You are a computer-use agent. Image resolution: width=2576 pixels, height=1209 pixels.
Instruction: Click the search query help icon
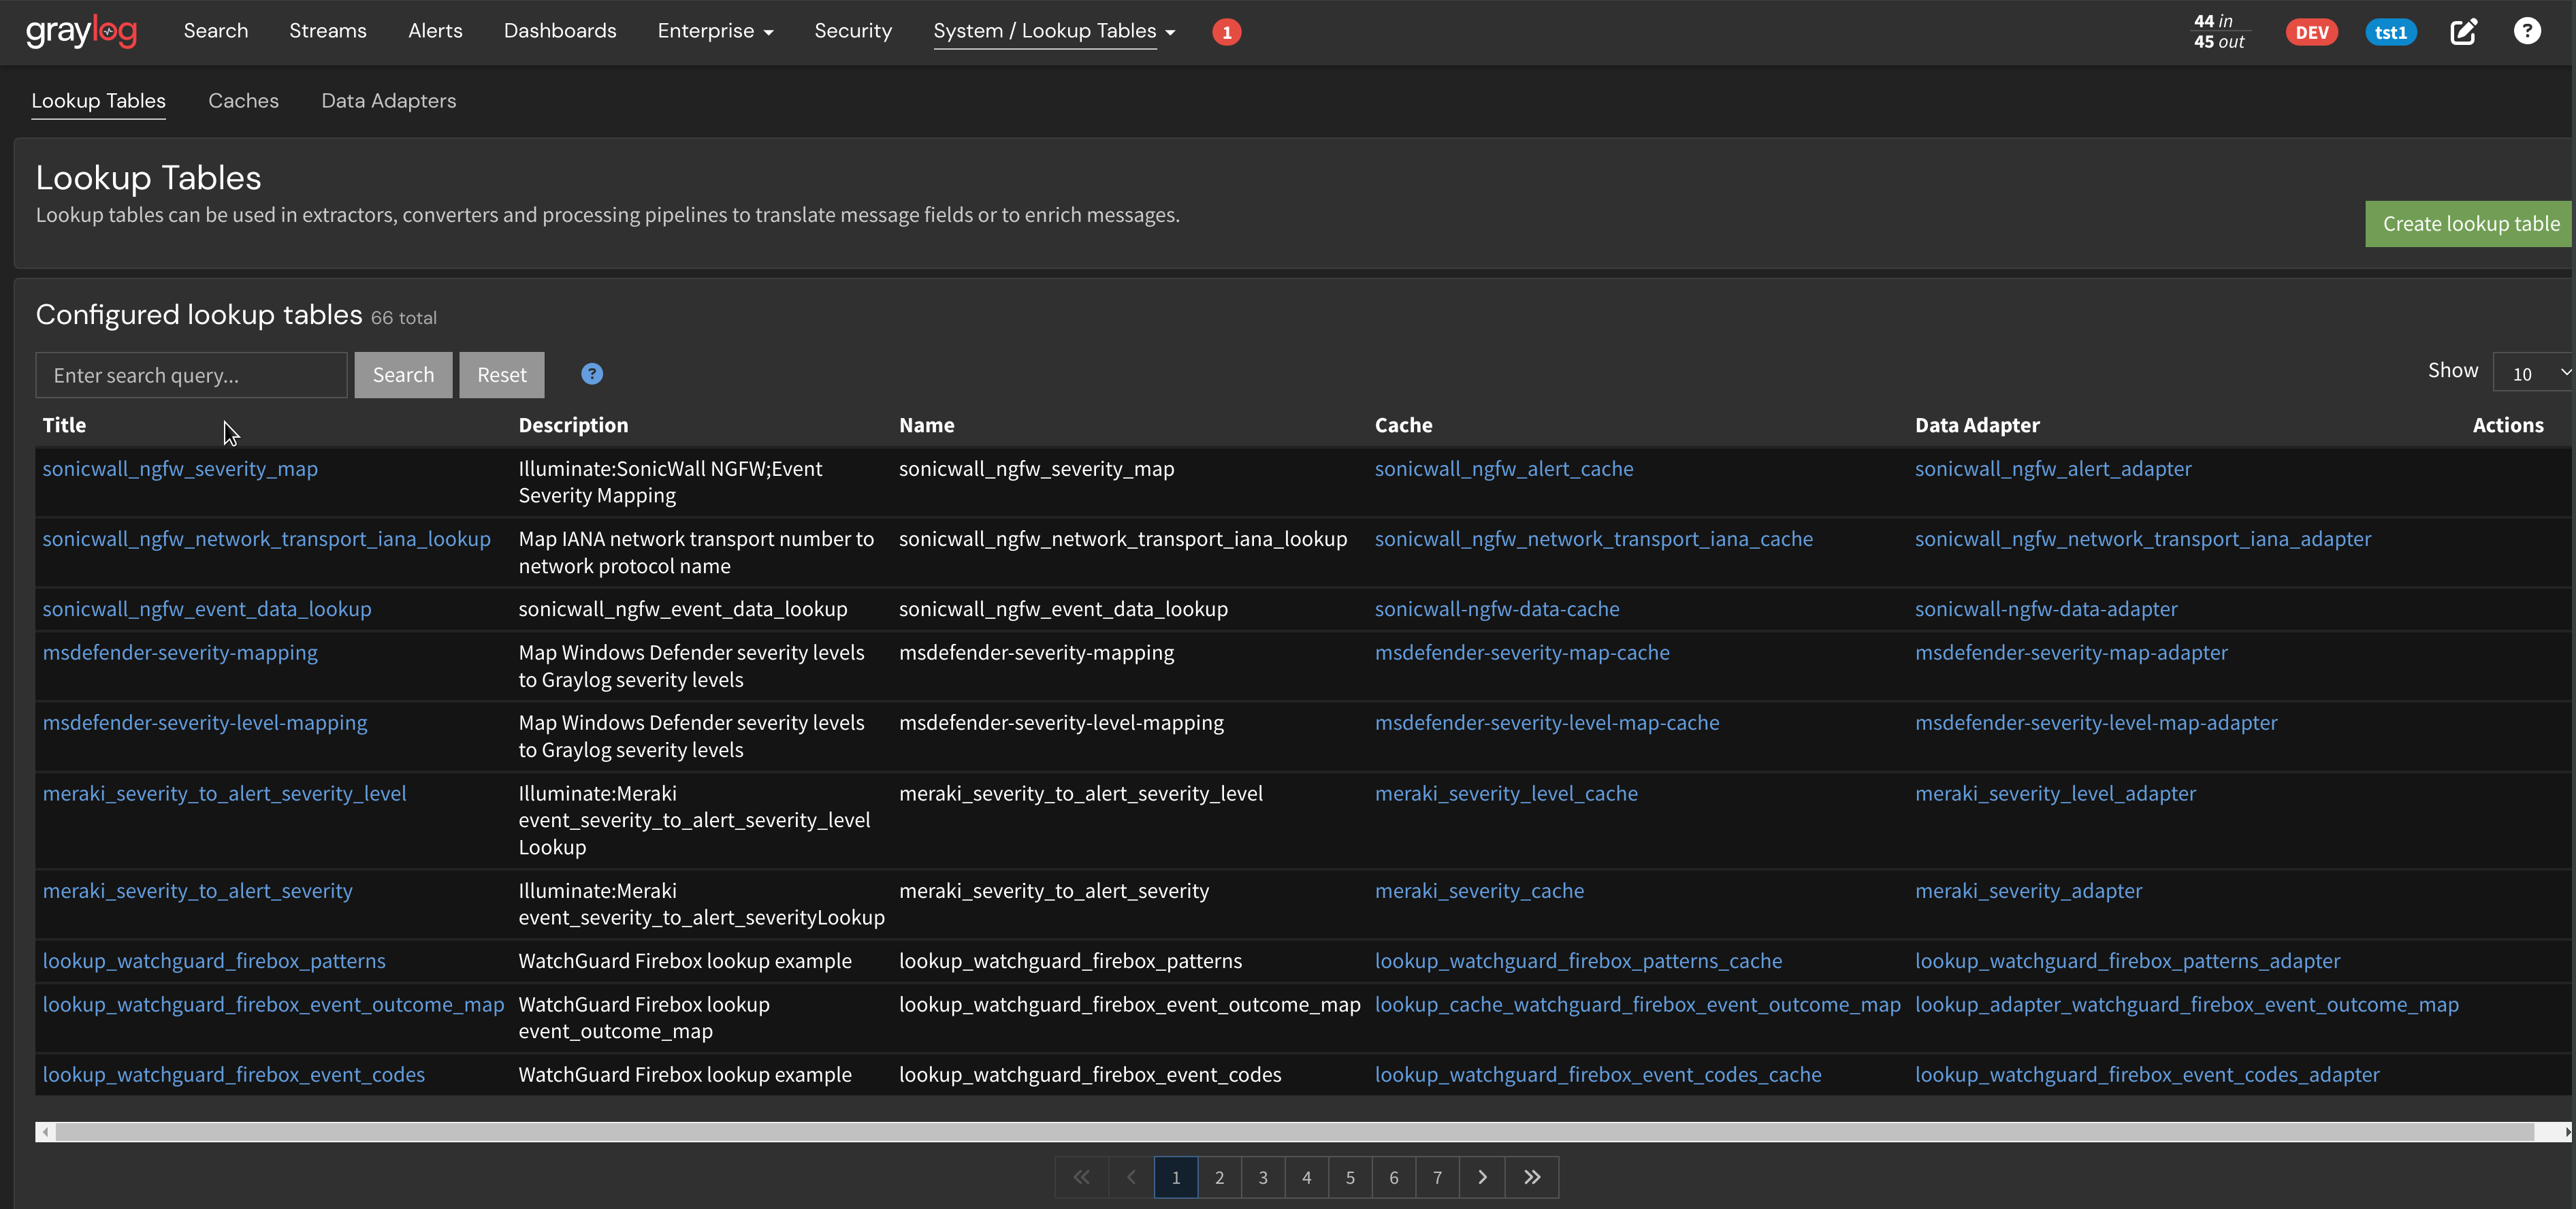click(592, 373)
